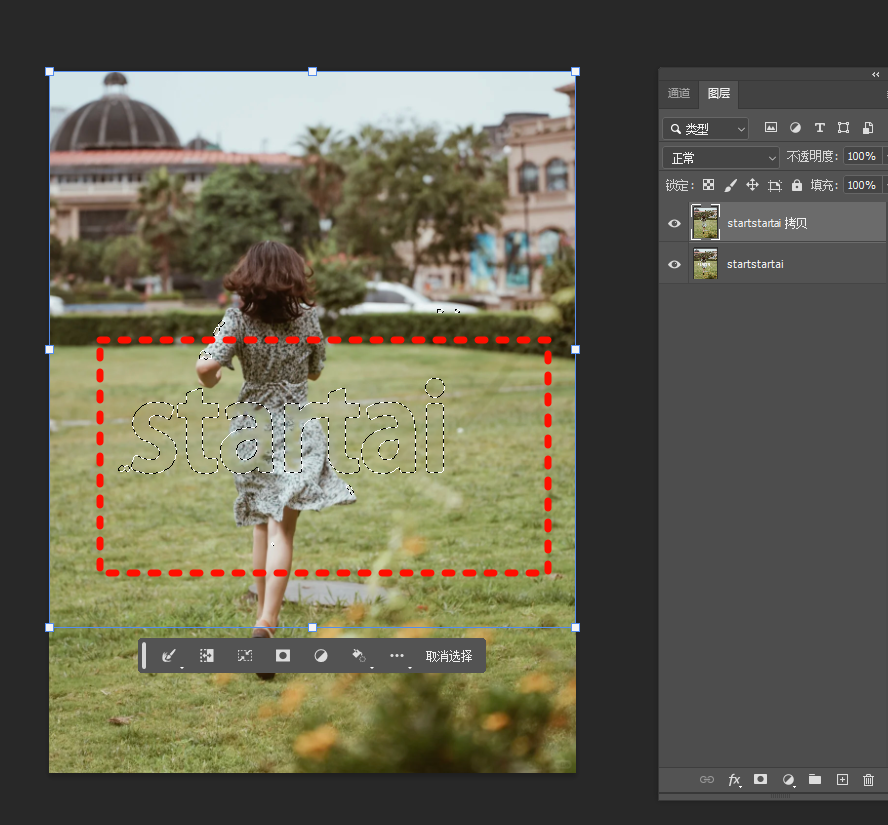This screenshot has height=825, width=888.
Task: Create a new layer group folder
Action: (x=815, y=779)
